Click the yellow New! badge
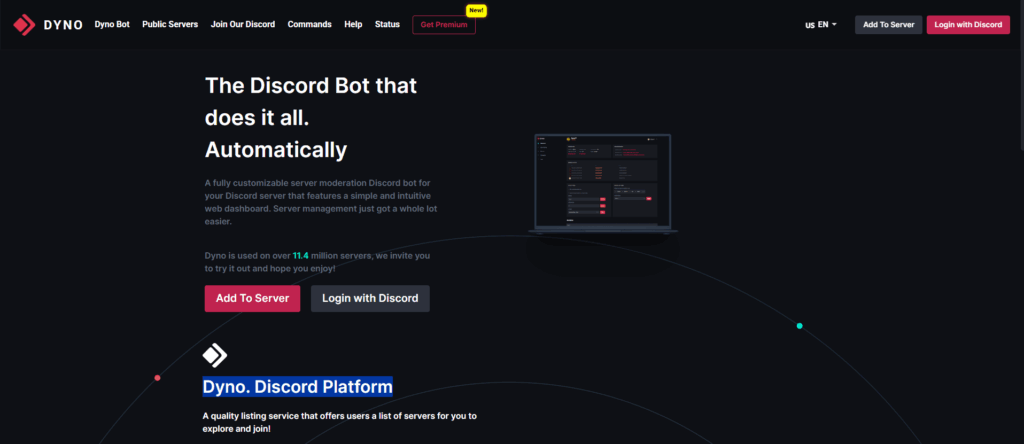The height and width of the screenshot is (444, 1024). click(476, 10)
